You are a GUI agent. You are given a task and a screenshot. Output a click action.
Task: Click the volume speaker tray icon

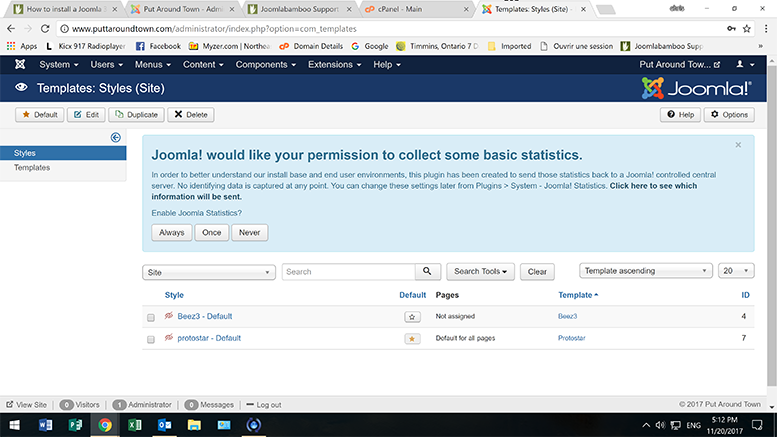(660, 425)
